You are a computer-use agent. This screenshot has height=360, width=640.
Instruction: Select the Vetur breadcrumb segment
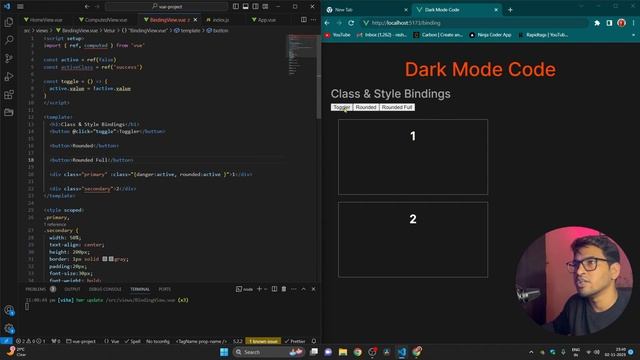[109, 30]
